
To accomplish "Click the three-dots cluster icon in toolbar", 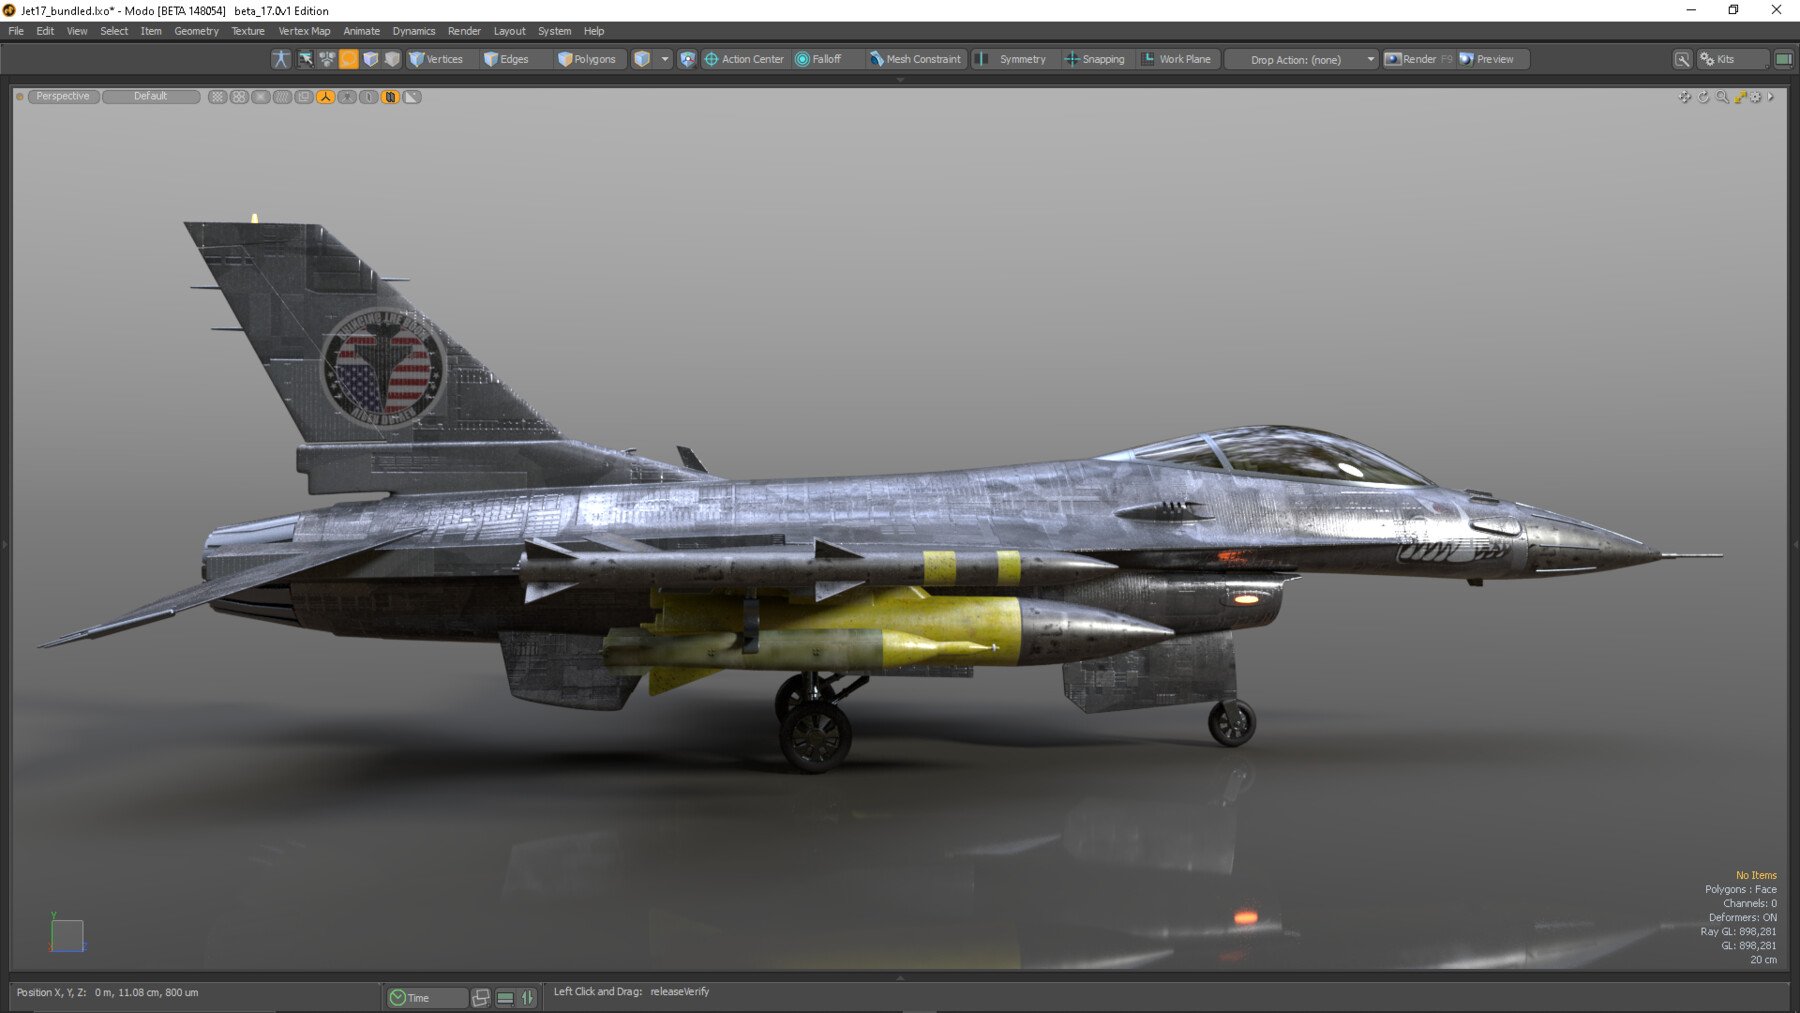I will tap(327, 59).
